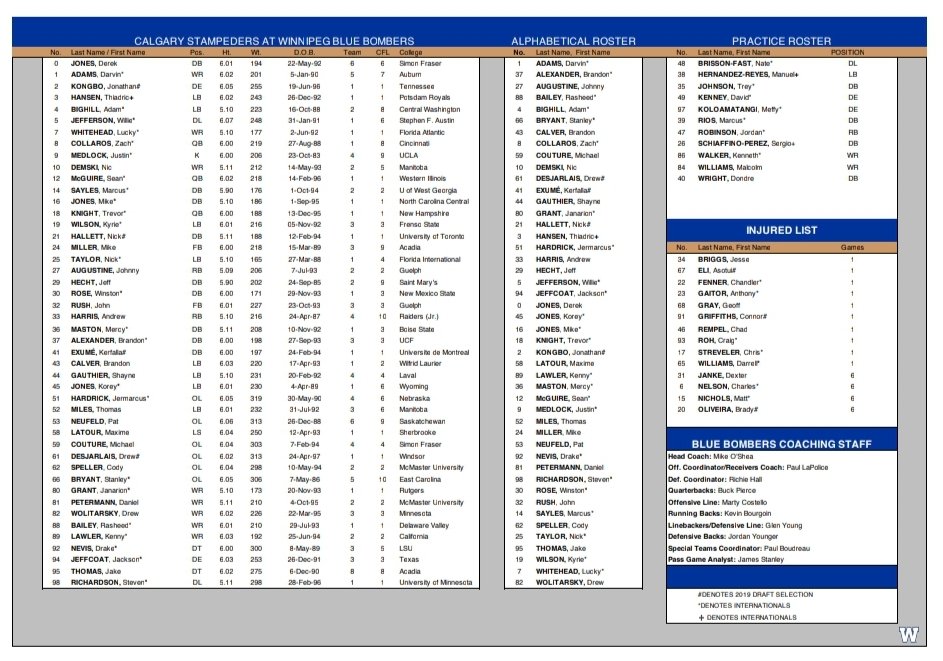Click the 'POSITION' column header in the practice roster
The width and height of the screenshot is (943, 661).
[x=847, y=52]
